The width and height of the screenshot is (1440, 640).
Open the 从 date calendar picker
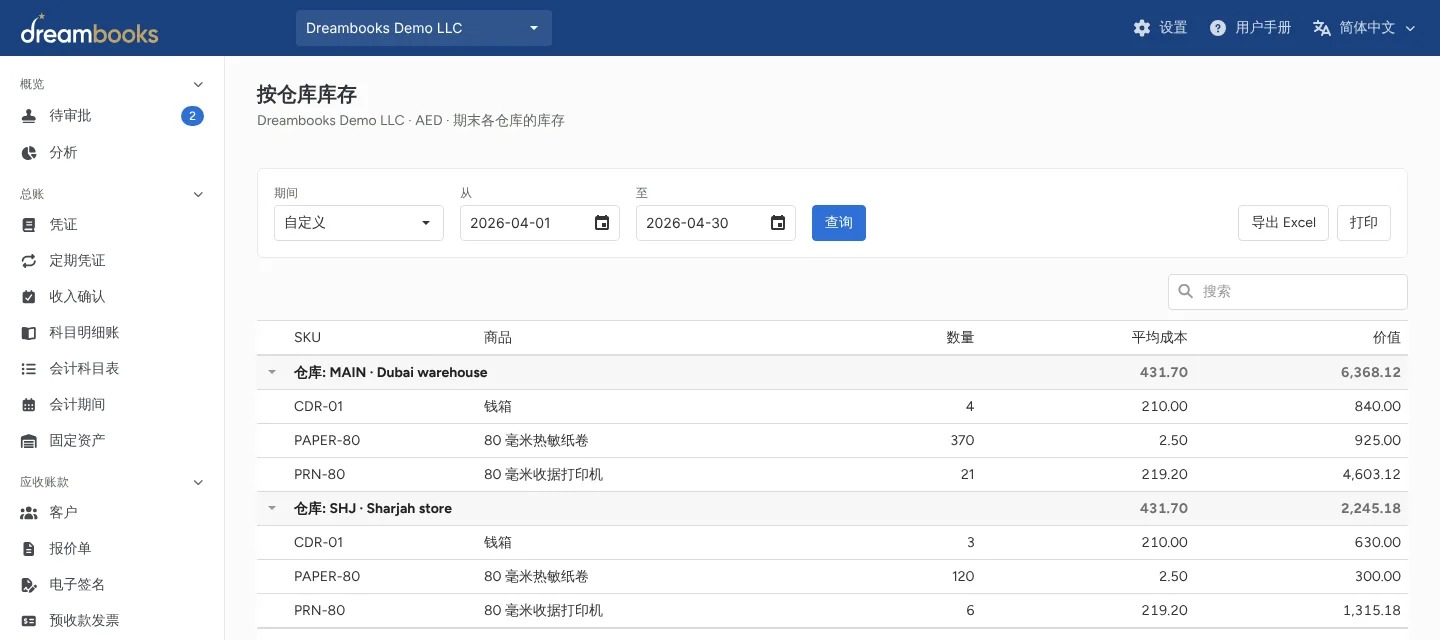coord(602,223)
